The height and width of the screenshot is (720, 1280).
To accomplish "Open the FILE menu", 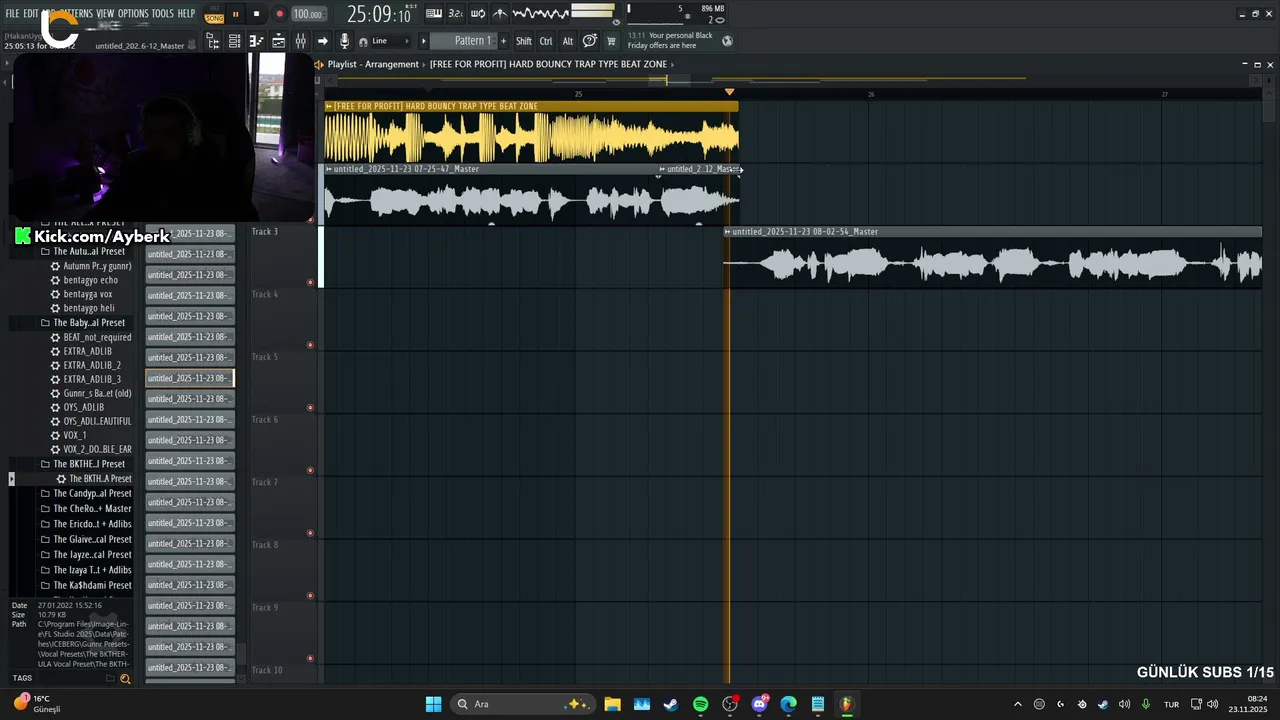I will pyautogui.click(x=12, y=14).
